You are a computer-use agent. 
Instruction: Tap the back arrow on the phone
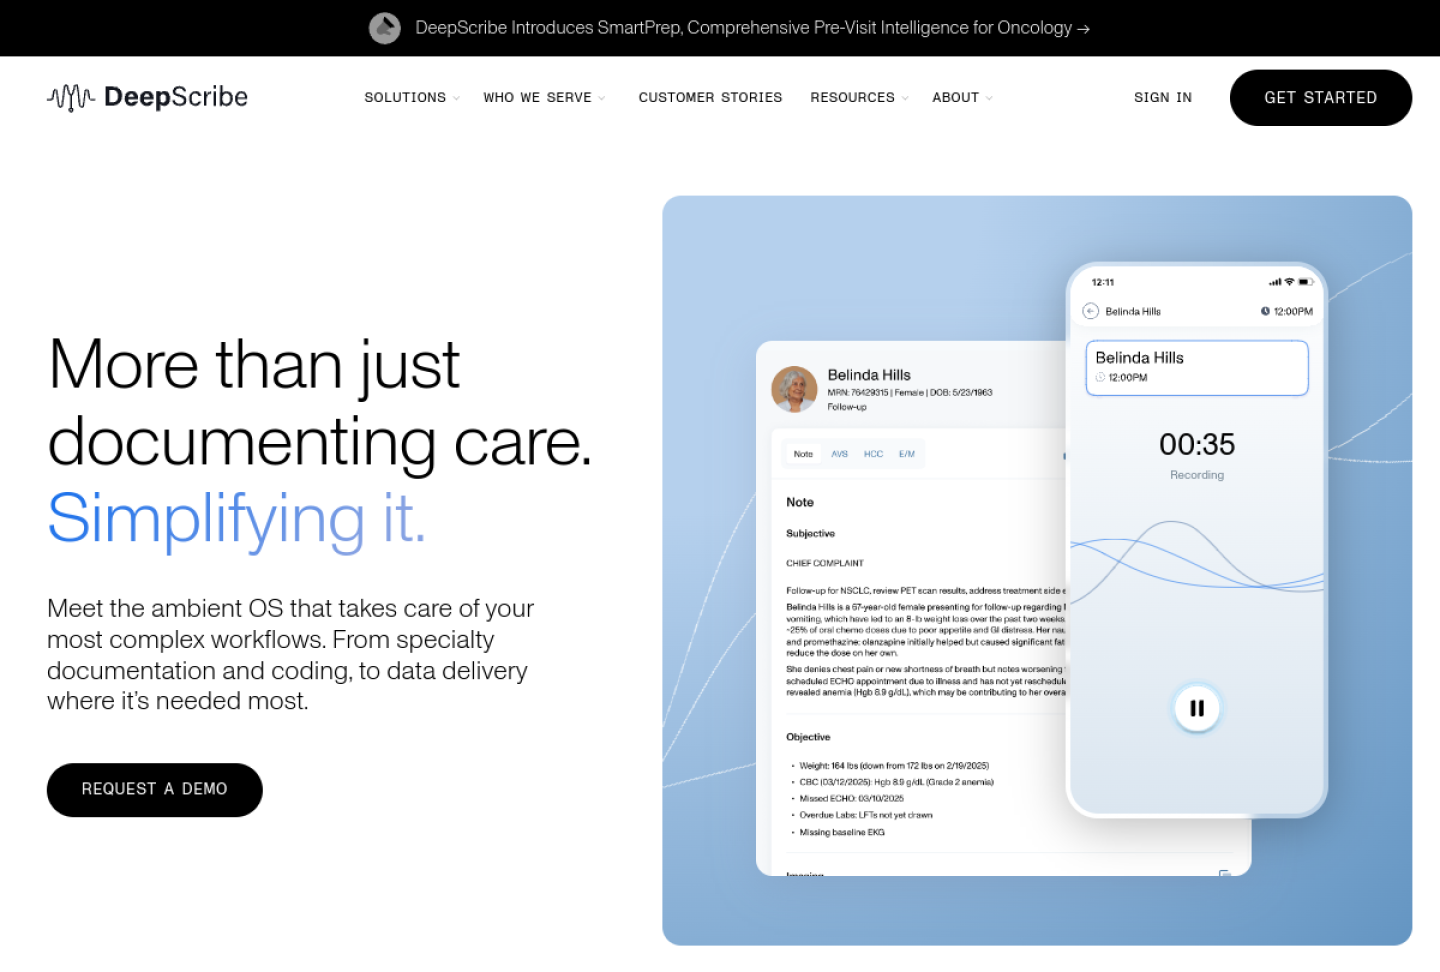click(x=1091, y=311)
